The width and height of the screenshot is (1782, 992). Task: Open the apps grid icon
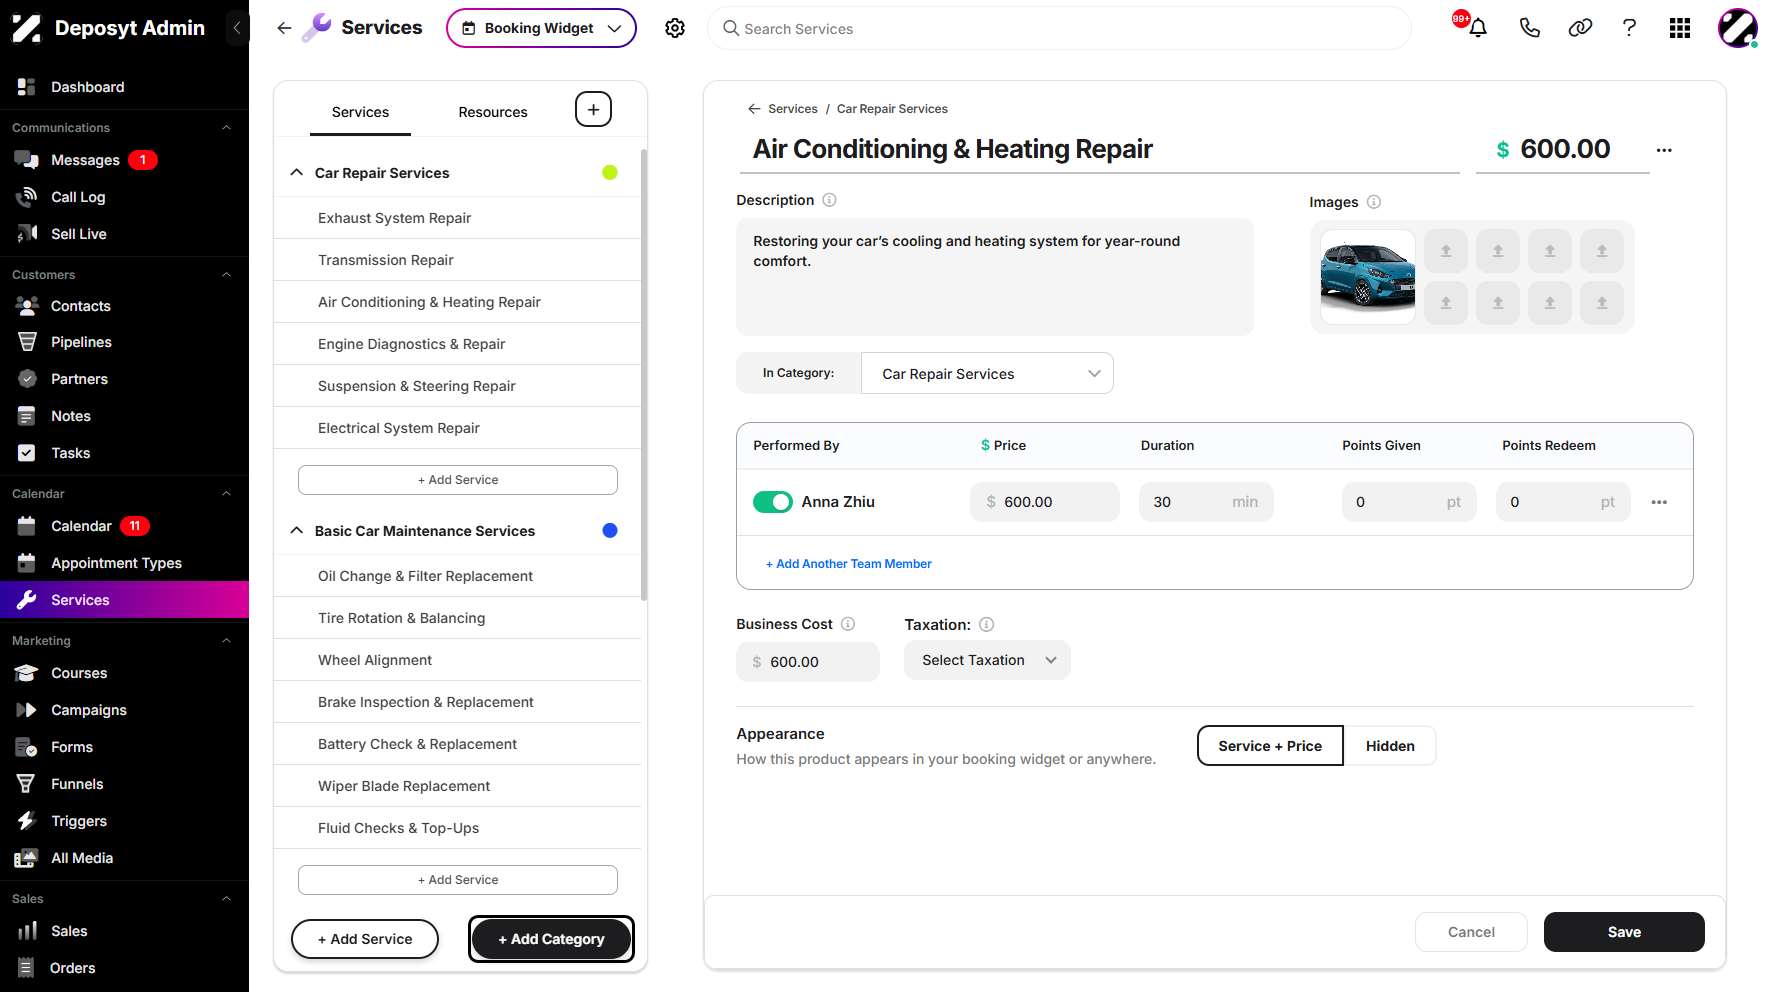(1680, 28)
